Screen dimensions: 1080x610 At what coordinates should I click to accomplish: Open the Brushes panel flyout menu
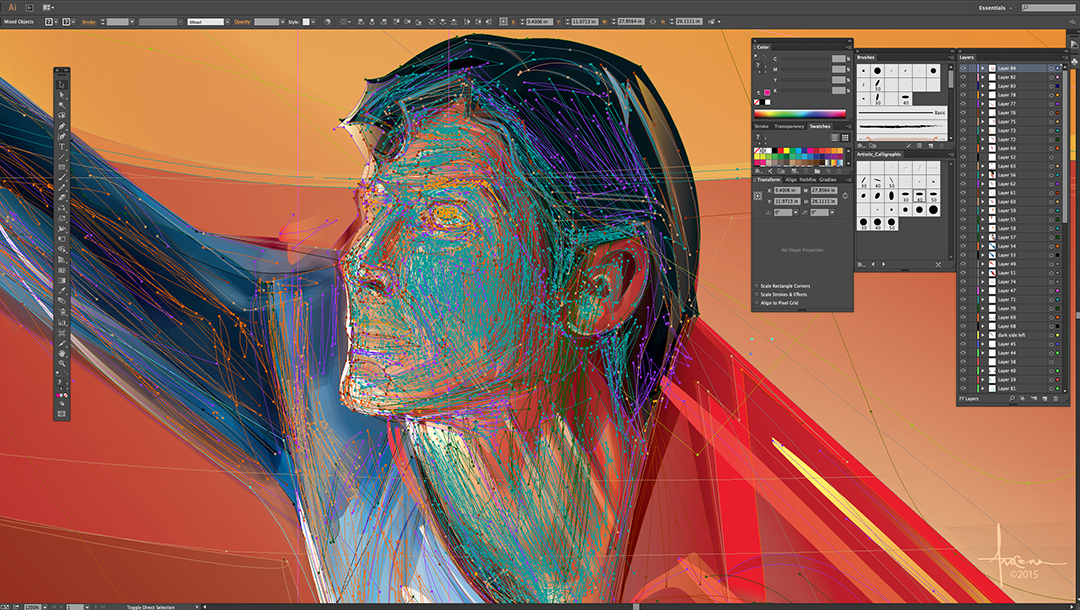coord(951,57)
